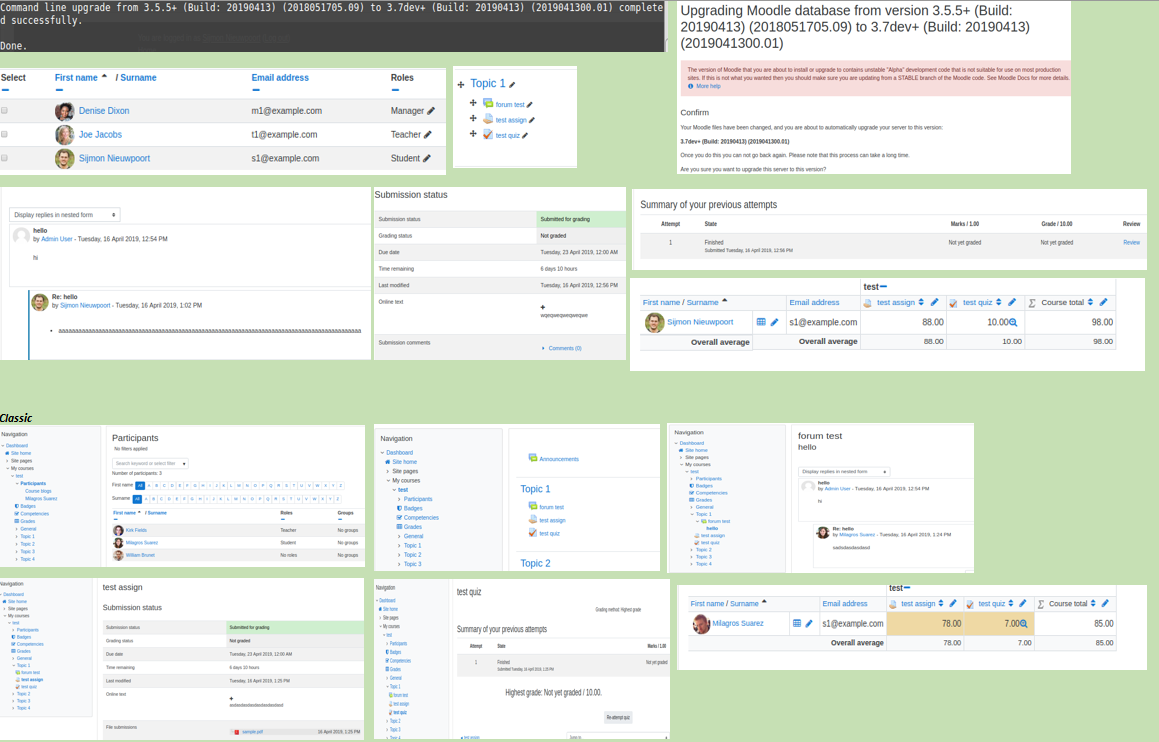Click the Re-attempt quiz button

coord(618,718)
